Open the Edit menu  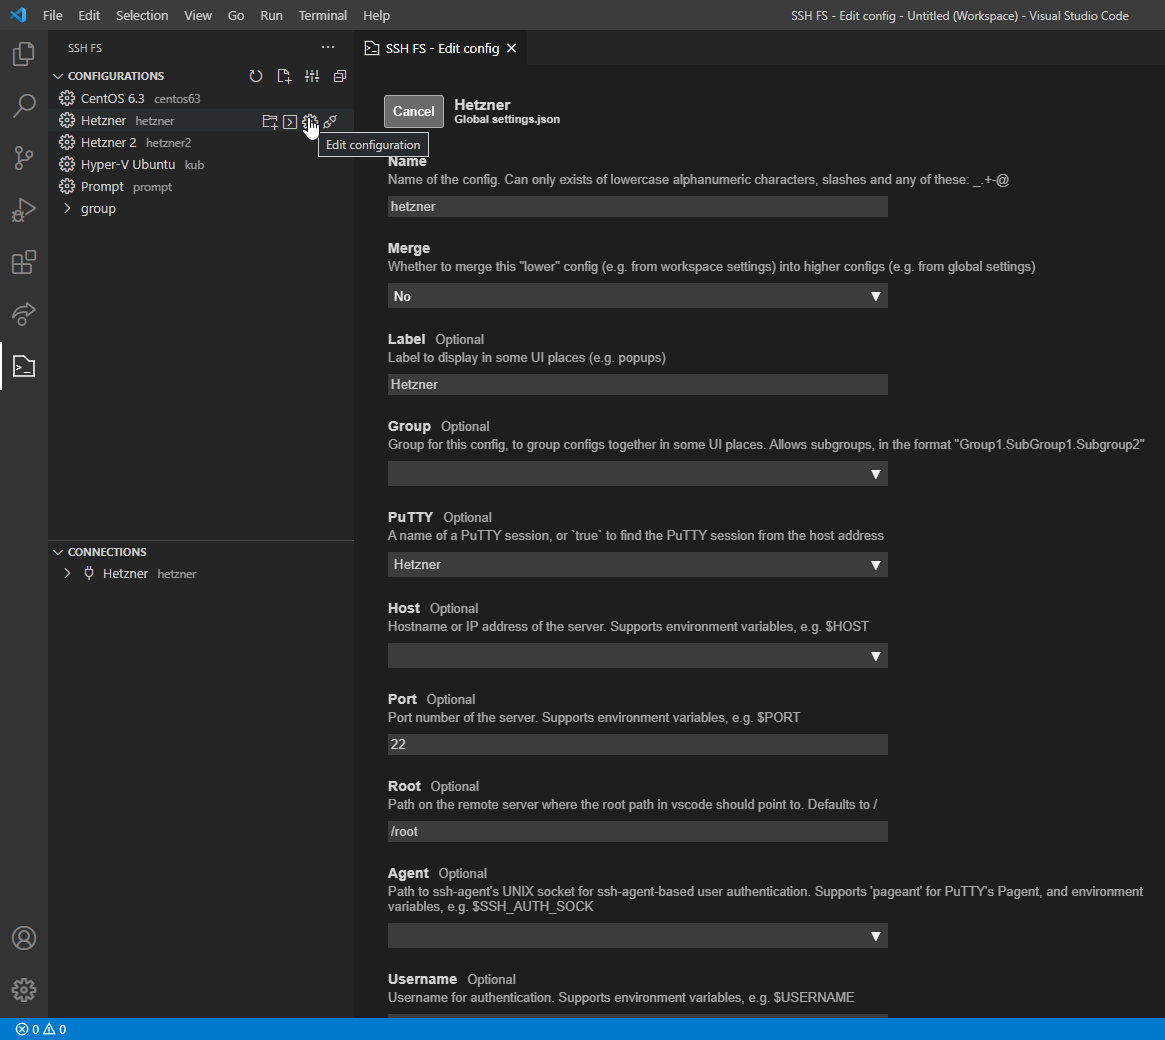(89, 15)
